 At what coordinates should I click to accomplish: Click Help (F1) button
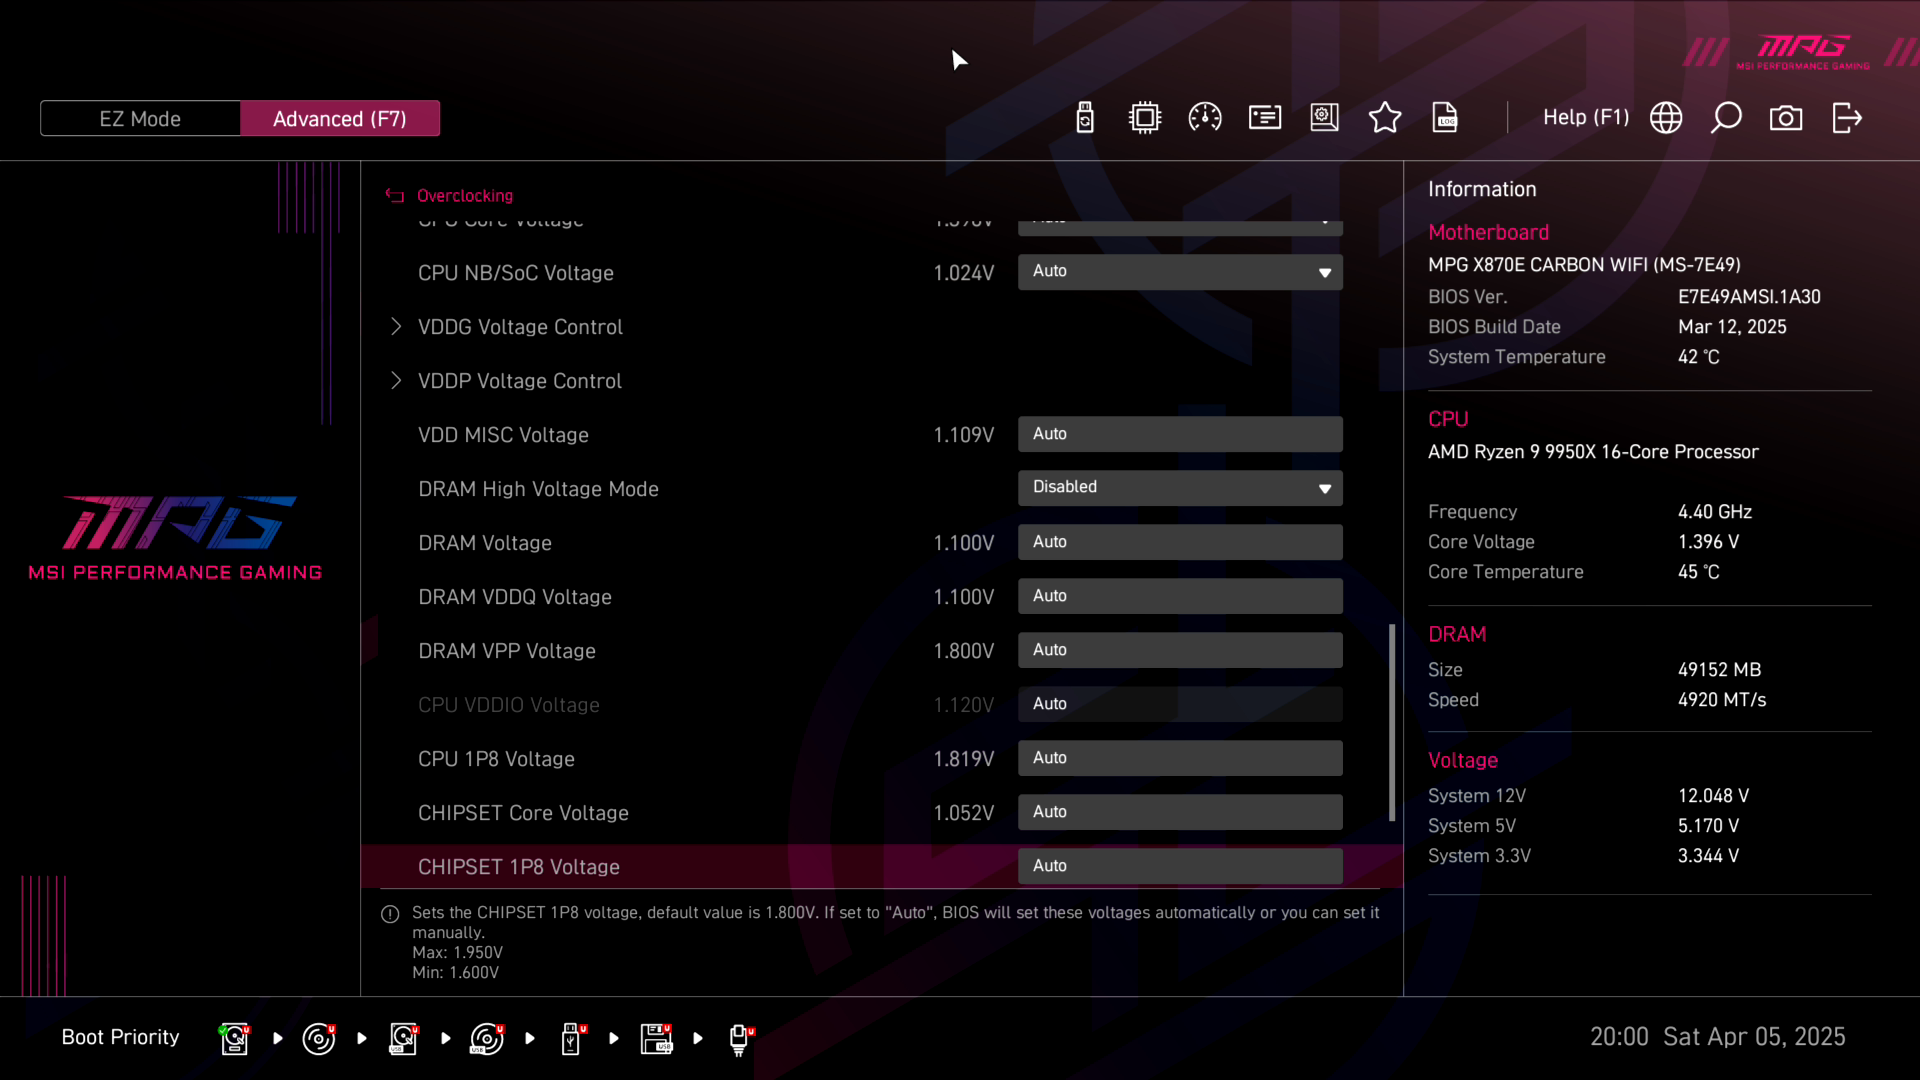[1585, 118]
